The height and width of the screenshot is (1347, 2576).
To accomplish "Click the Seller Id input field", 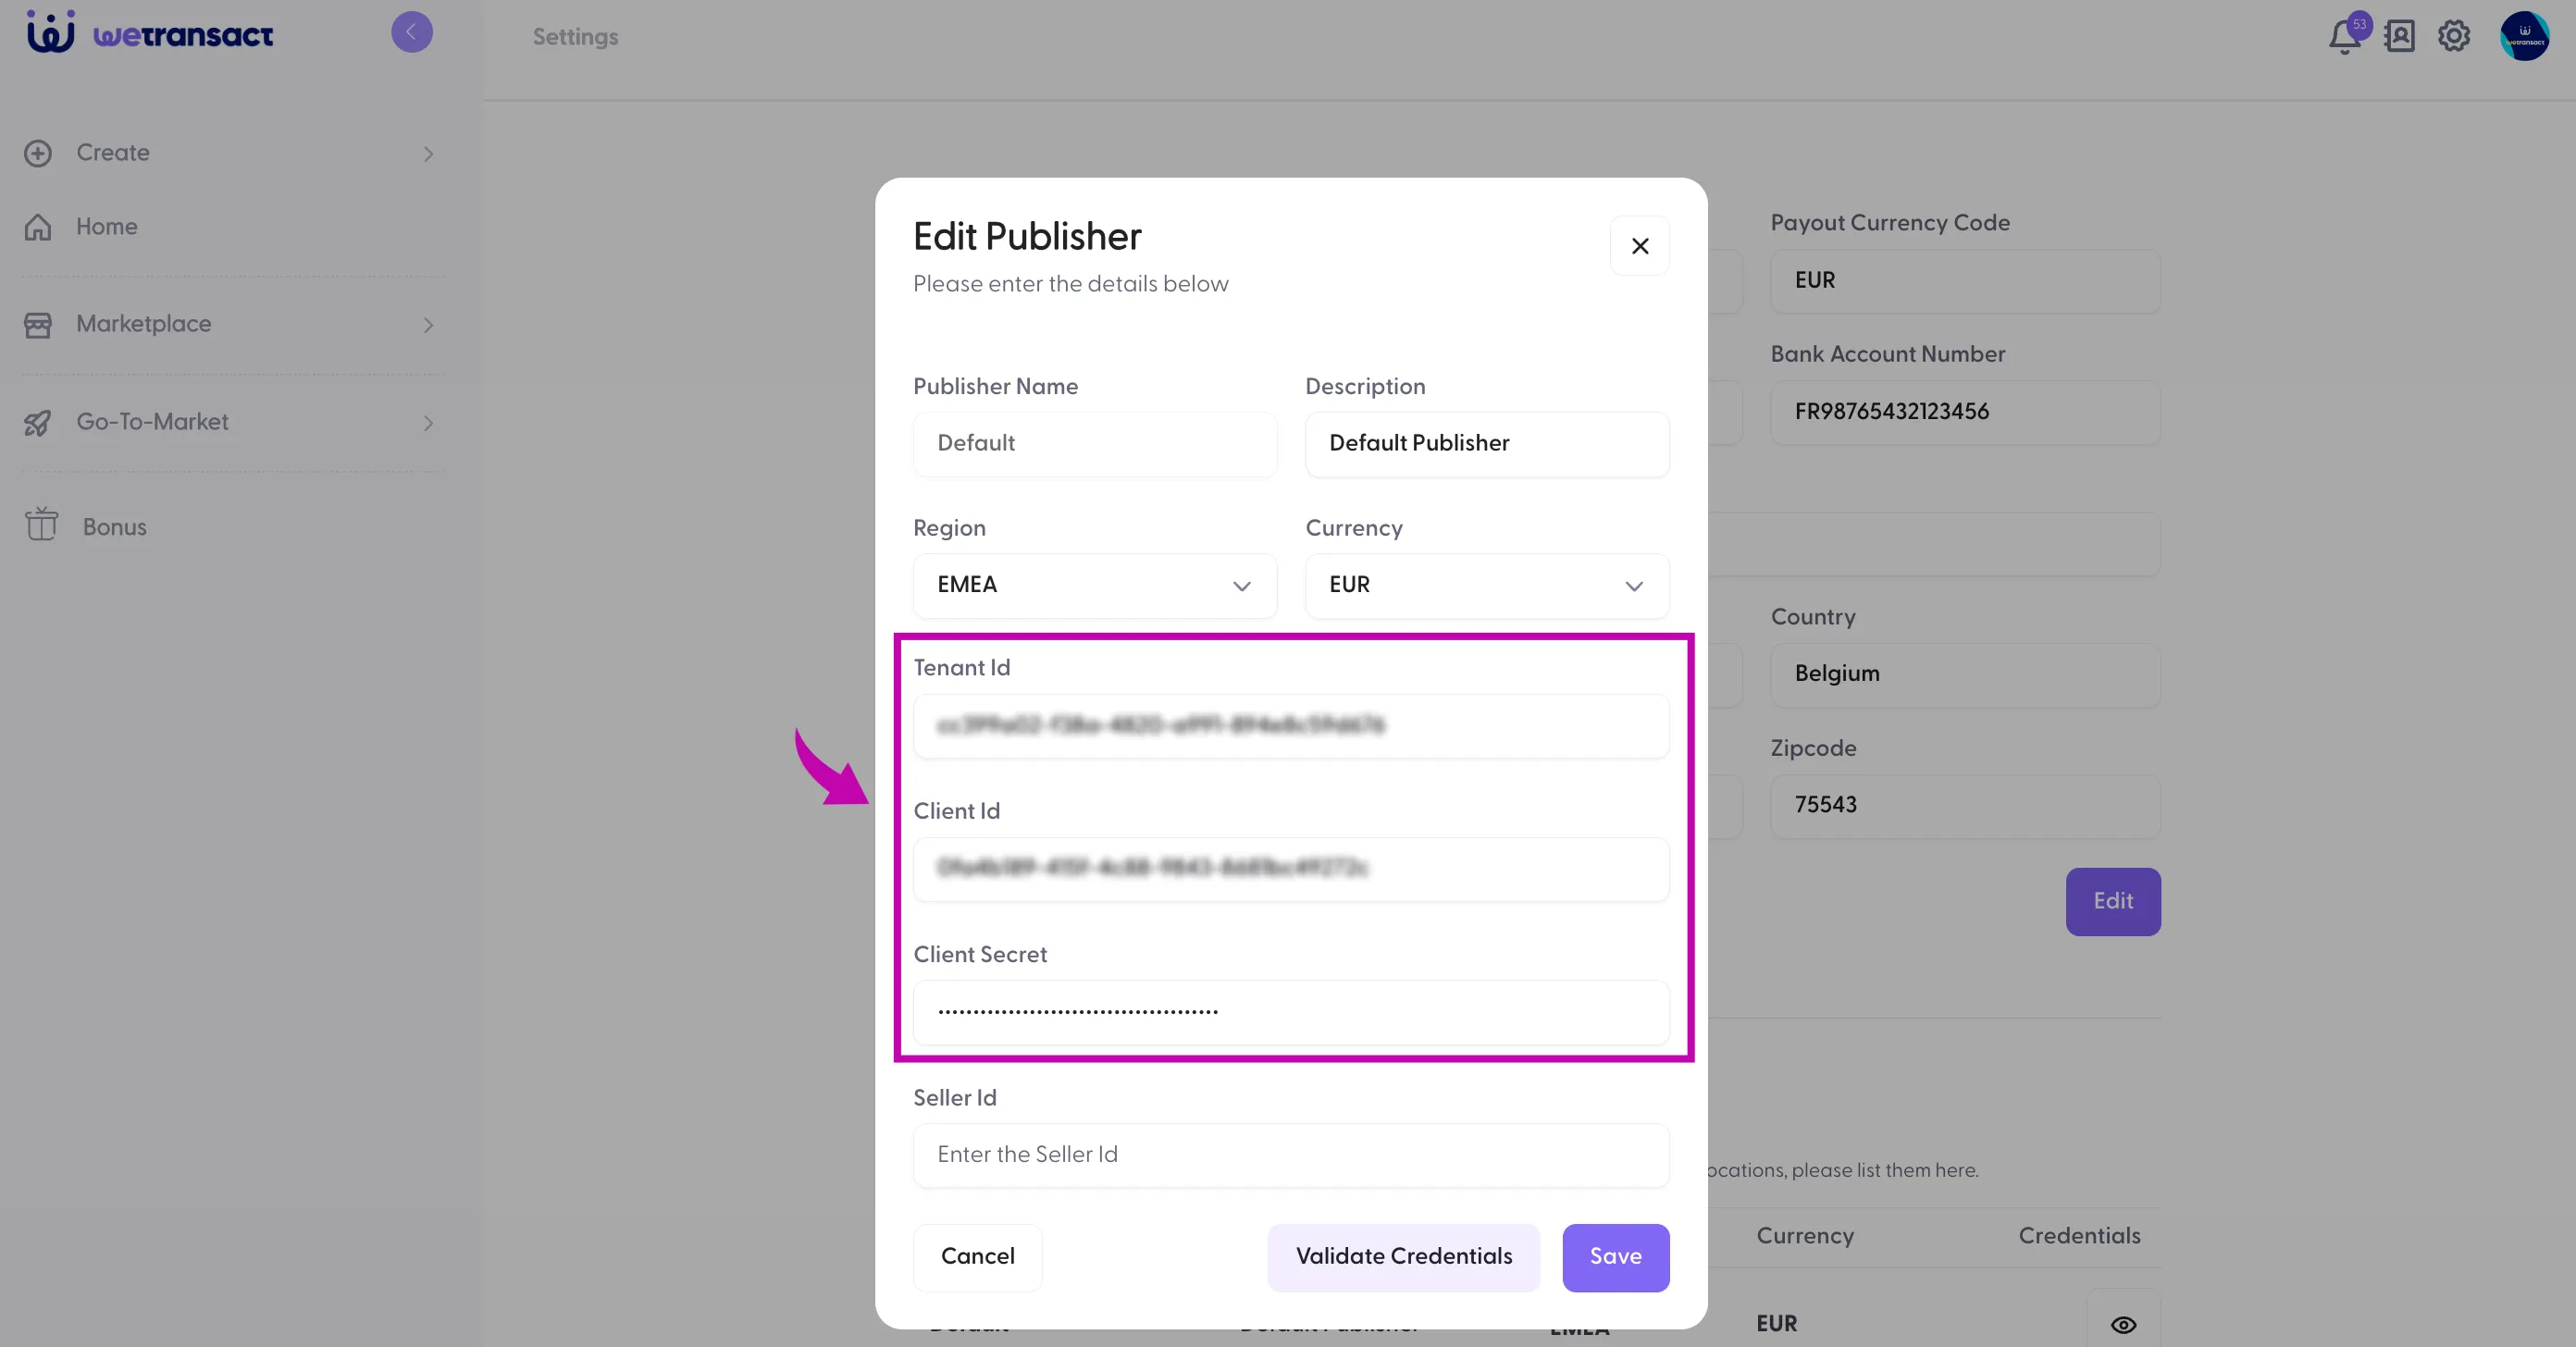I will 1291,1155.
